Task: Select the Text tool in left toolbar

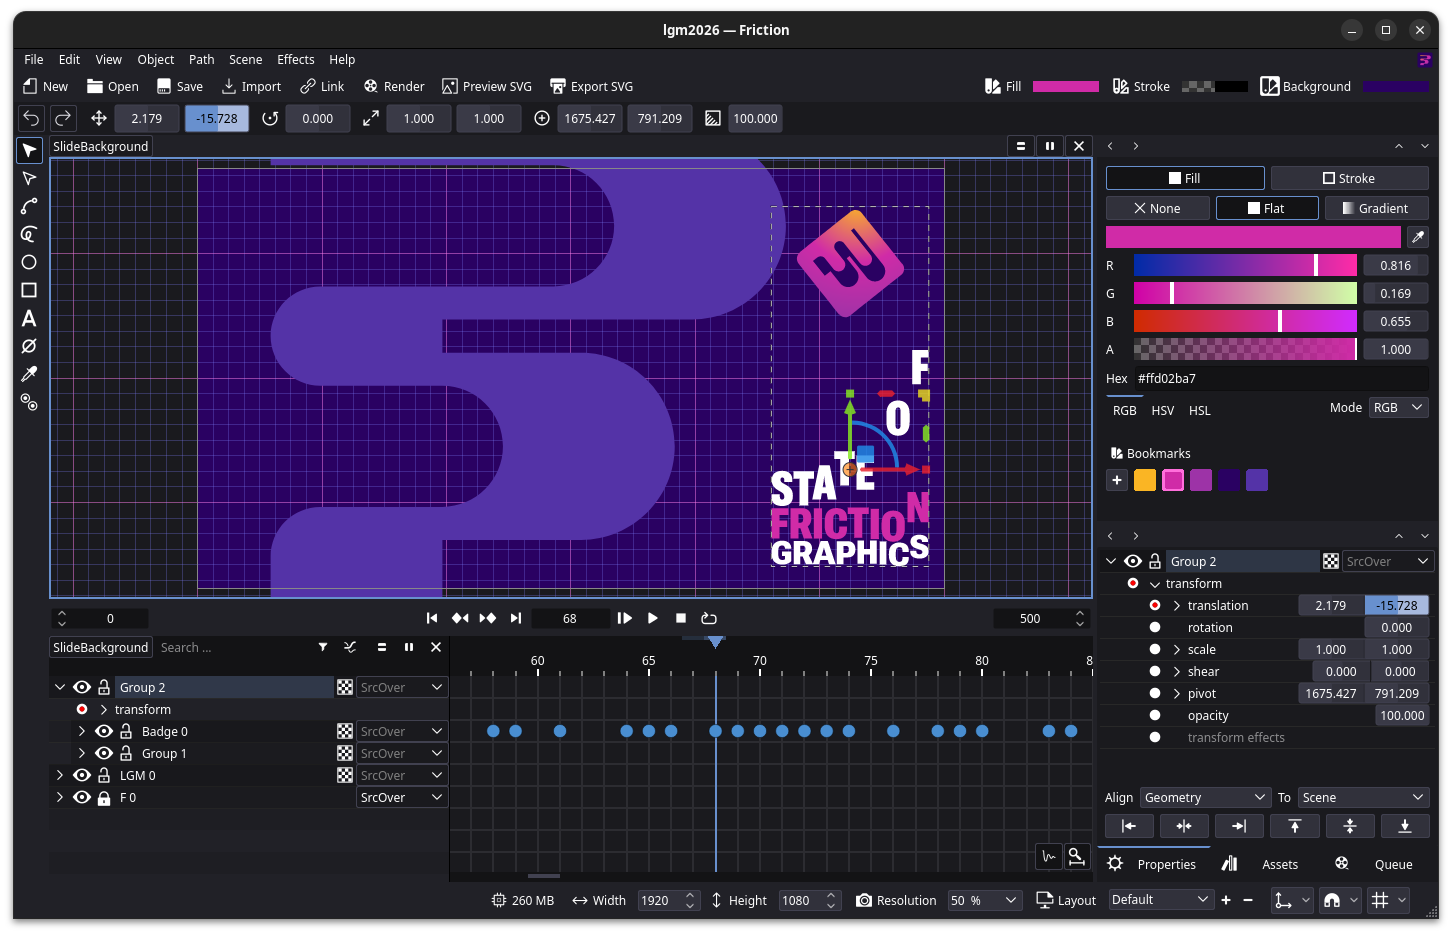Action: pyautogui.click(x=29, y=318)
